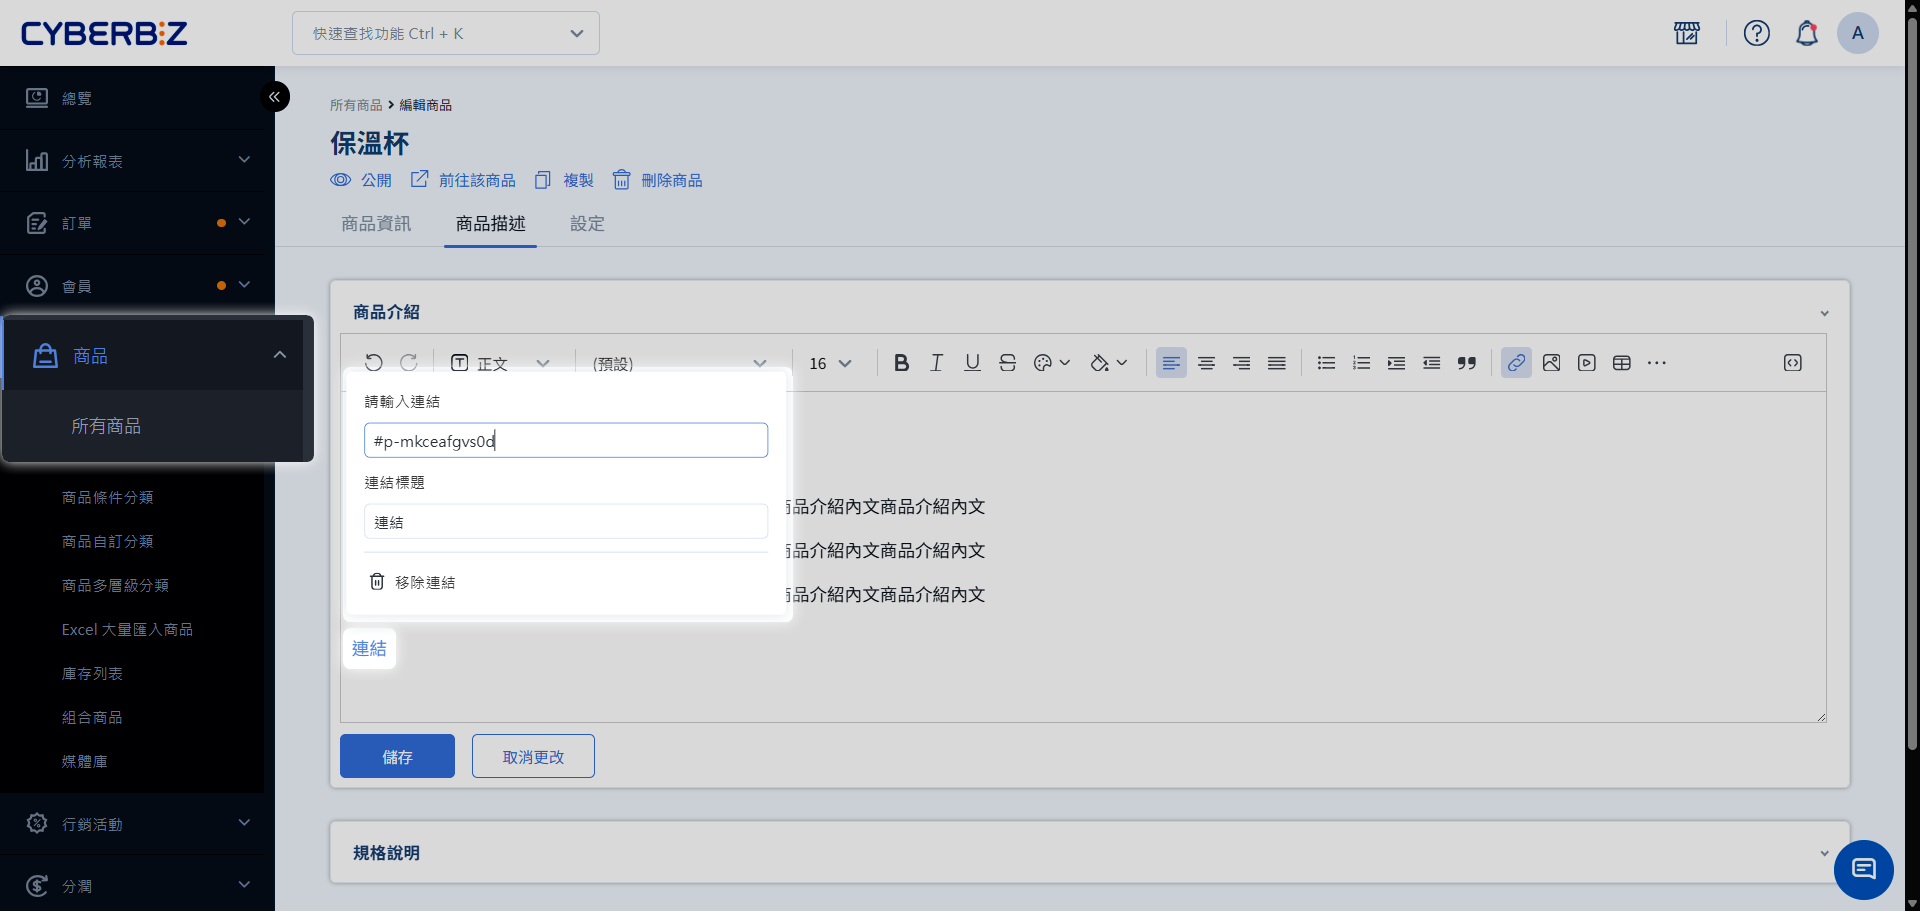Open the notifications bell

click(x=1806, y=33)
